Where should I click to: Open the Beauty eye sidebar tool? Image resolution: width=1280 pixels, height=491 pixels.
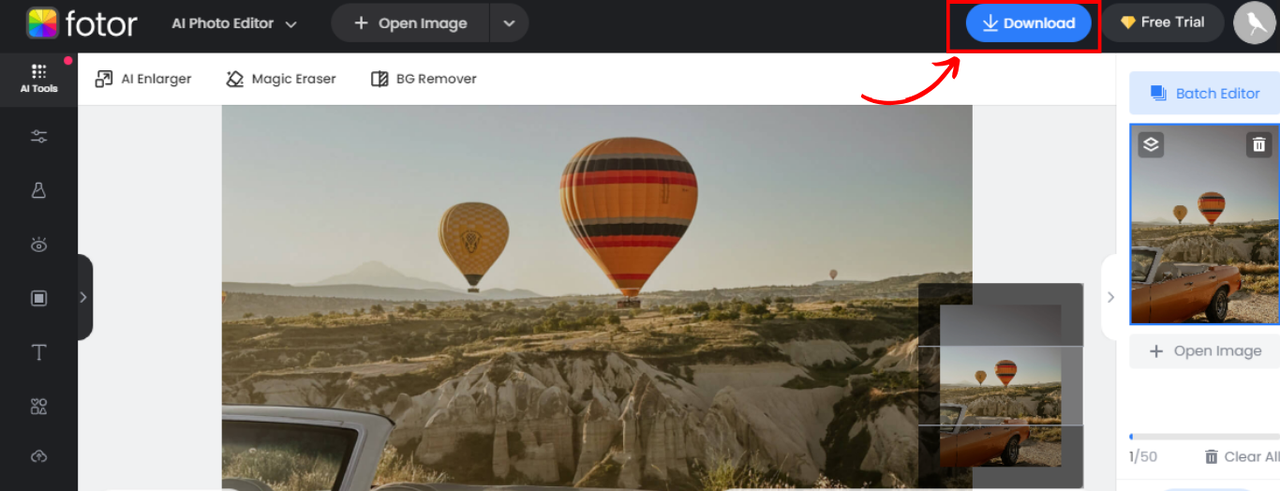point(39,244)
